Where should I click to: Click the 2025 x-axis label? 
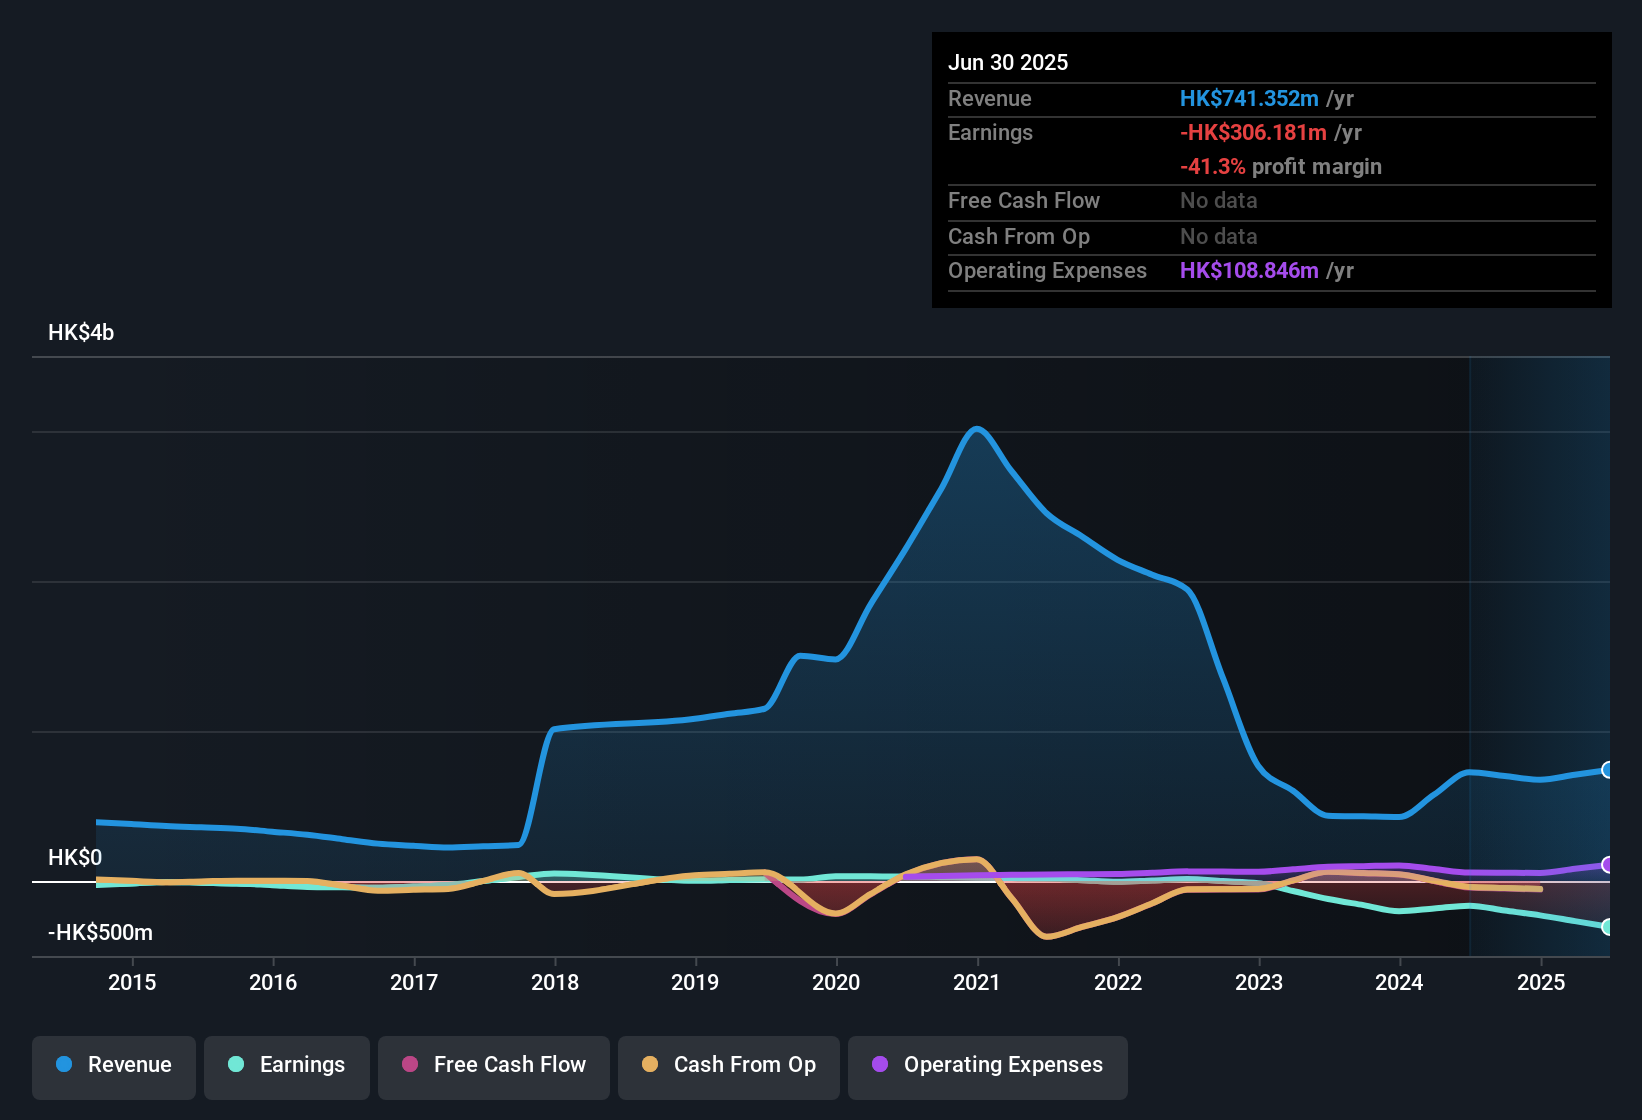1541,982
